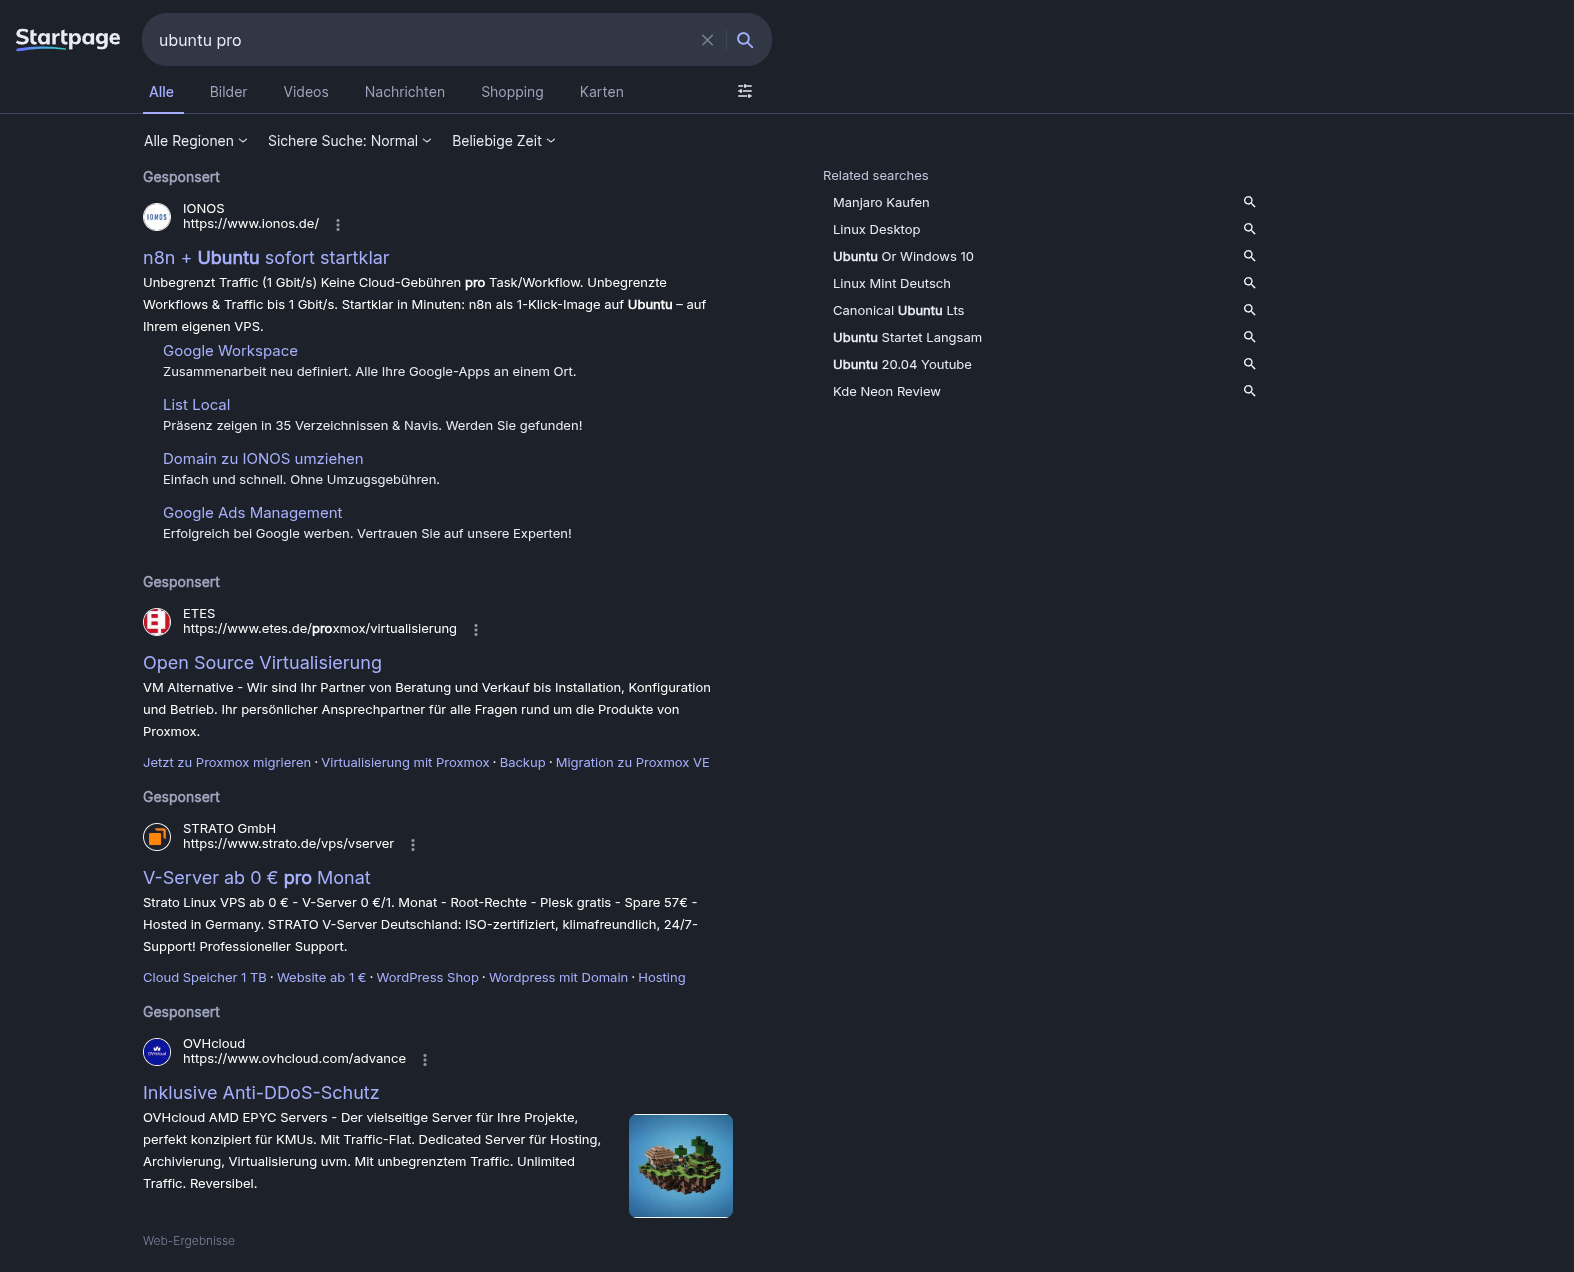1574x1272 pixels.
Task: Switch to the Bilder tab
Action: tap(228, 92)
